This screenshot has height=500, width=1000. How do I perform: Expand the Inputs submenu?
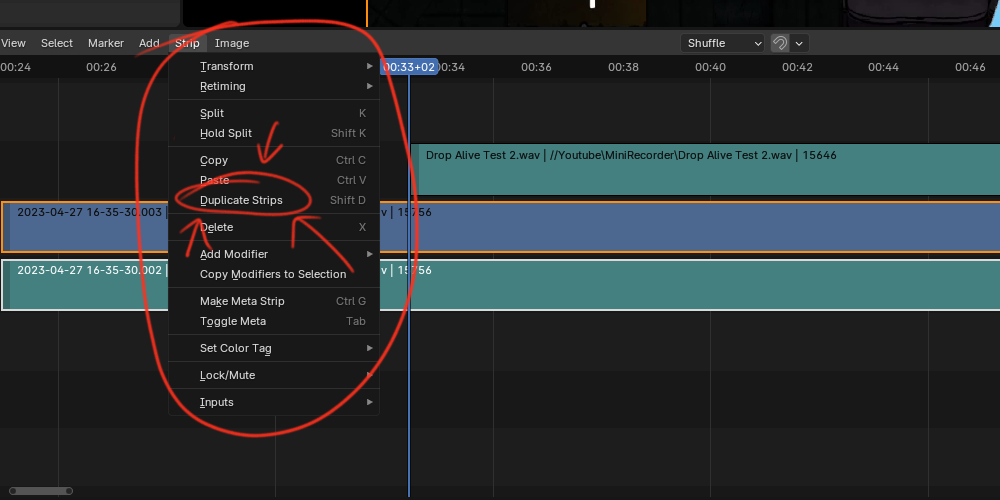pyautogui.click(x=274, y=402)
